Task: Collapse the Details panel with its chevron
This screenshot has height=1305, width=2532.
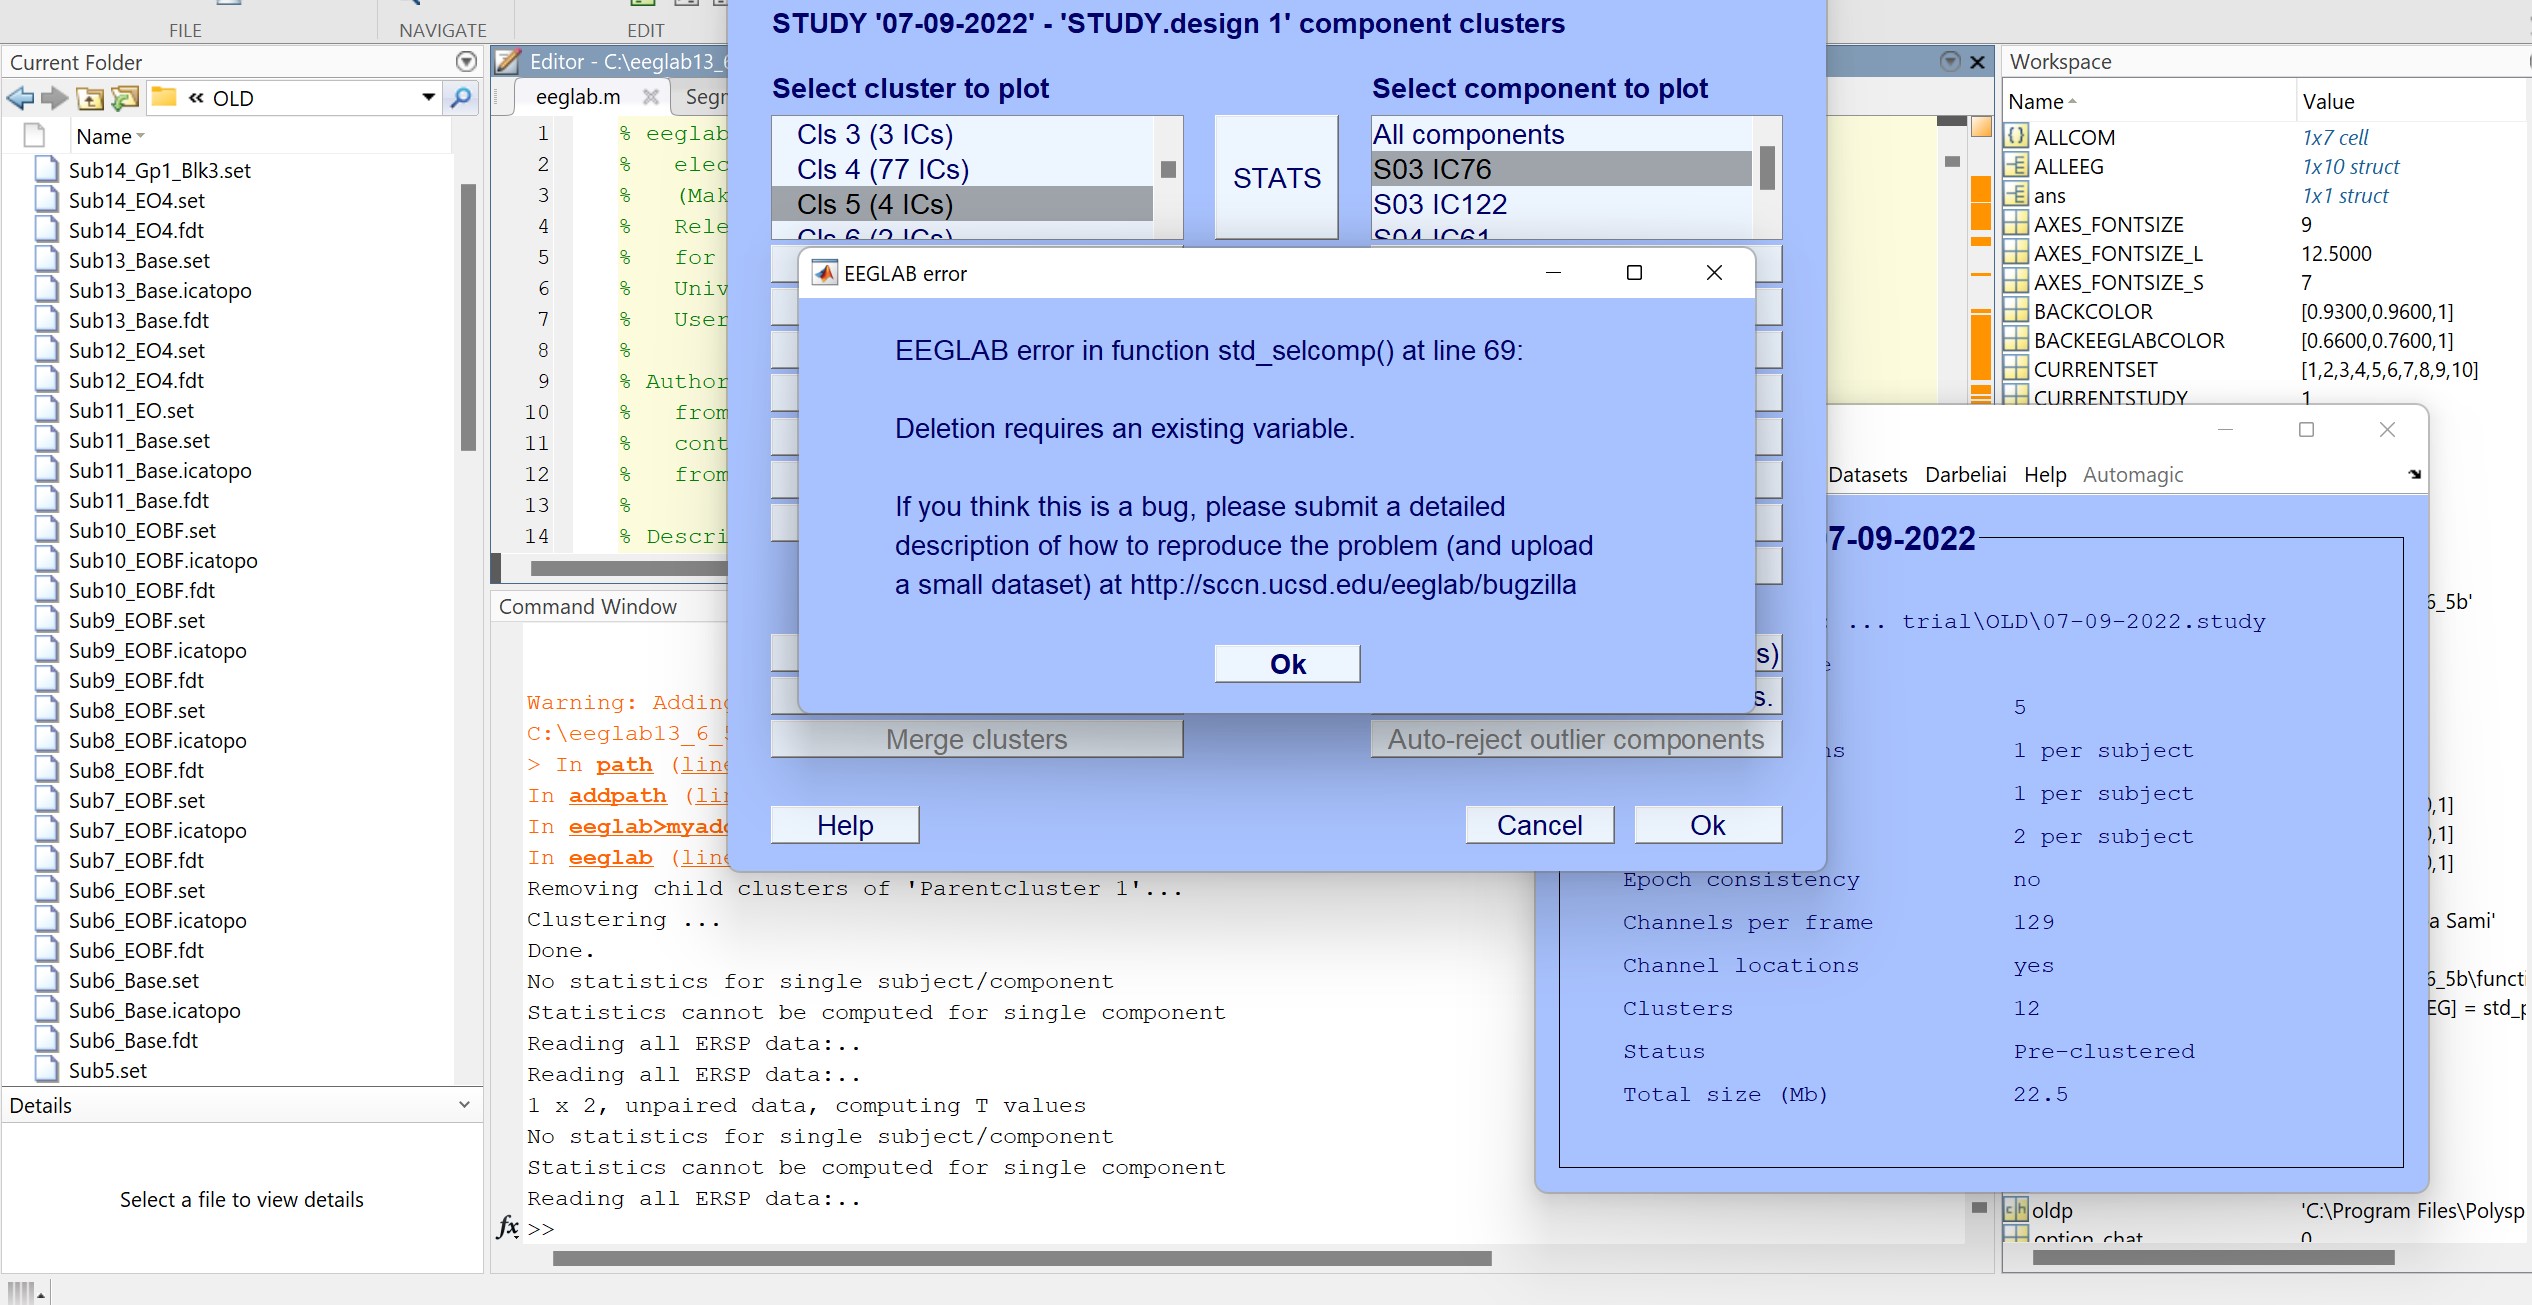Action: (x=463, y=1105)
